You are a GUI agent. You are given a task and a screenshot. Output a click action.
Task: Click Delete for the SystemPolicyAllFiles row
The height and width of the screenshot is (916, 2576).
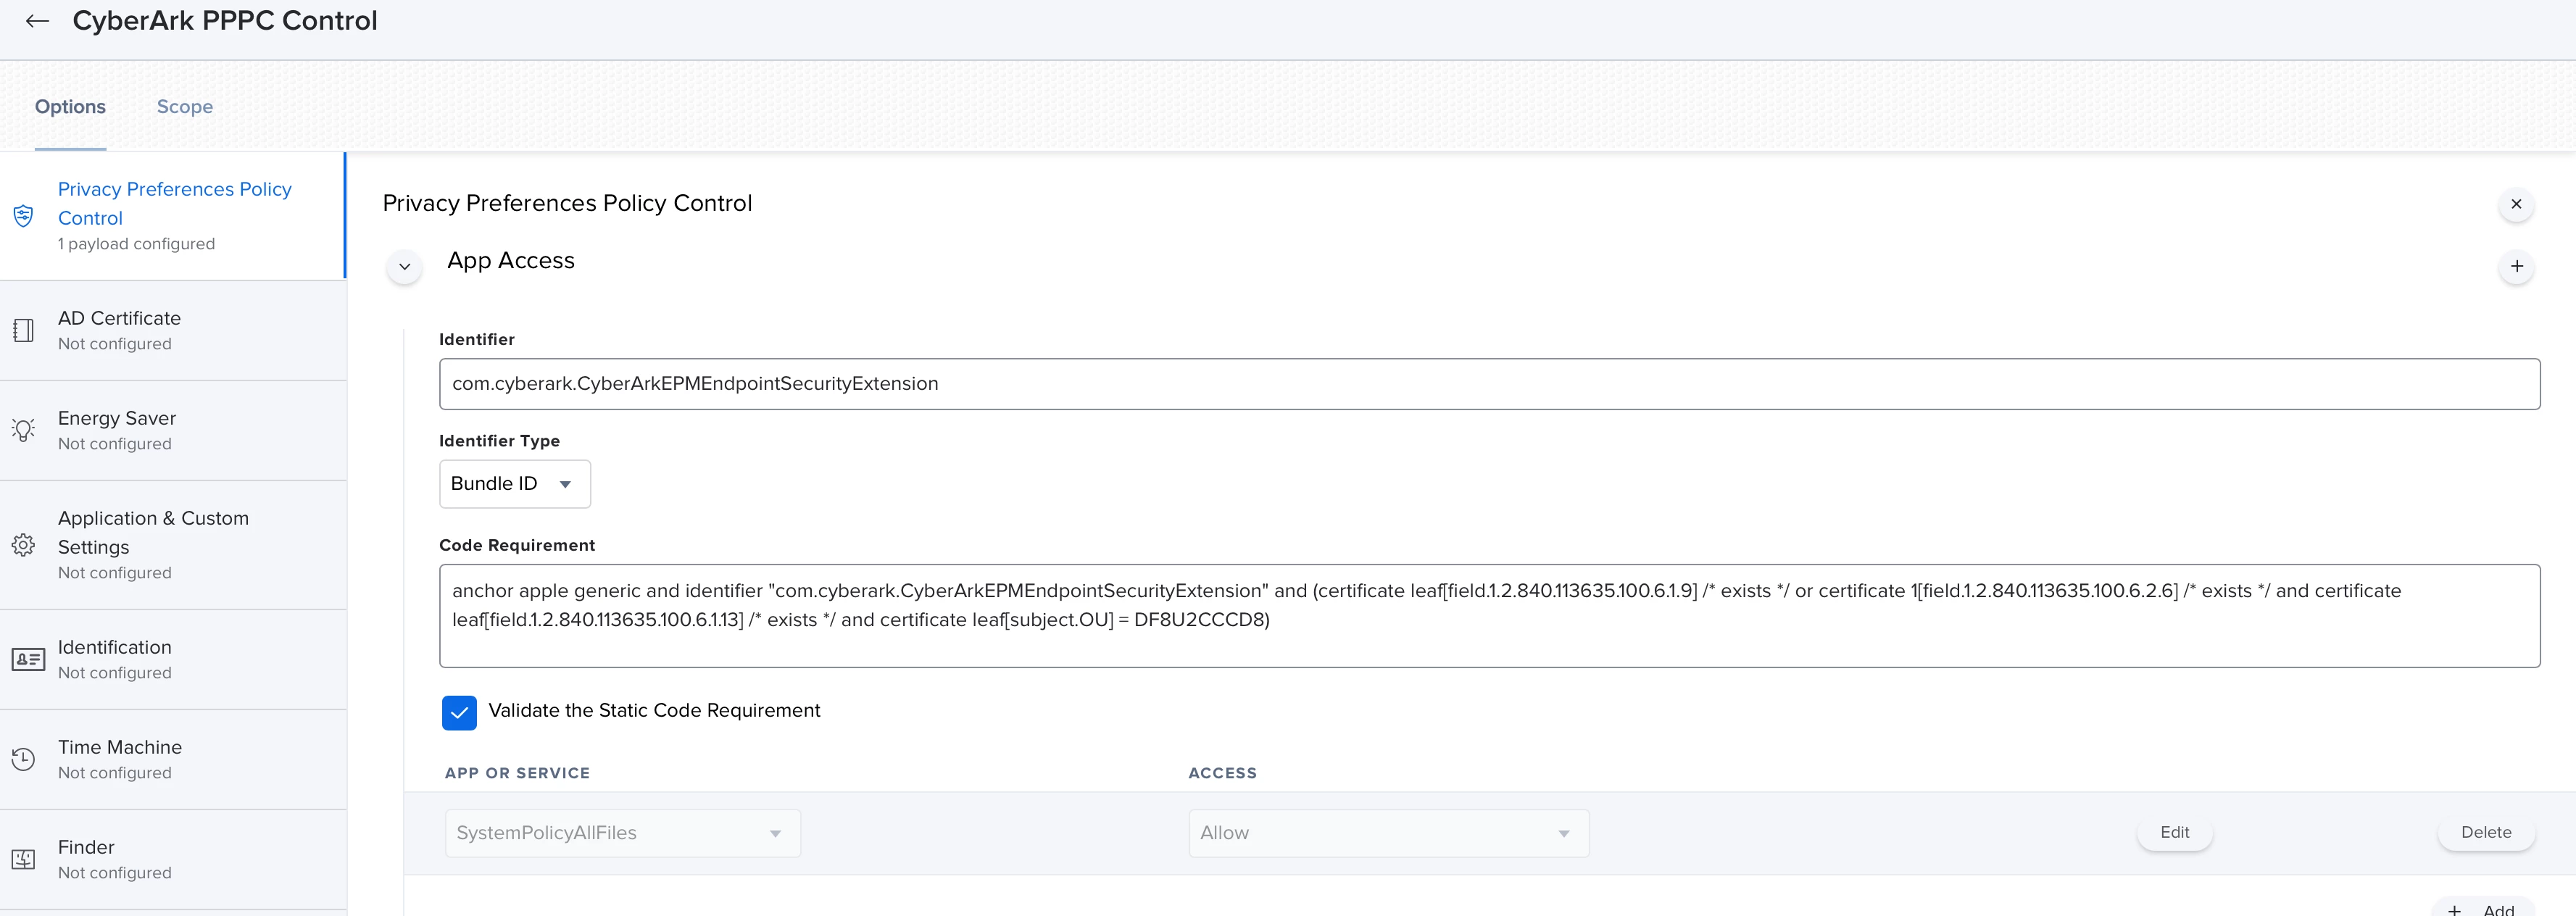(x=2485, y=832)
